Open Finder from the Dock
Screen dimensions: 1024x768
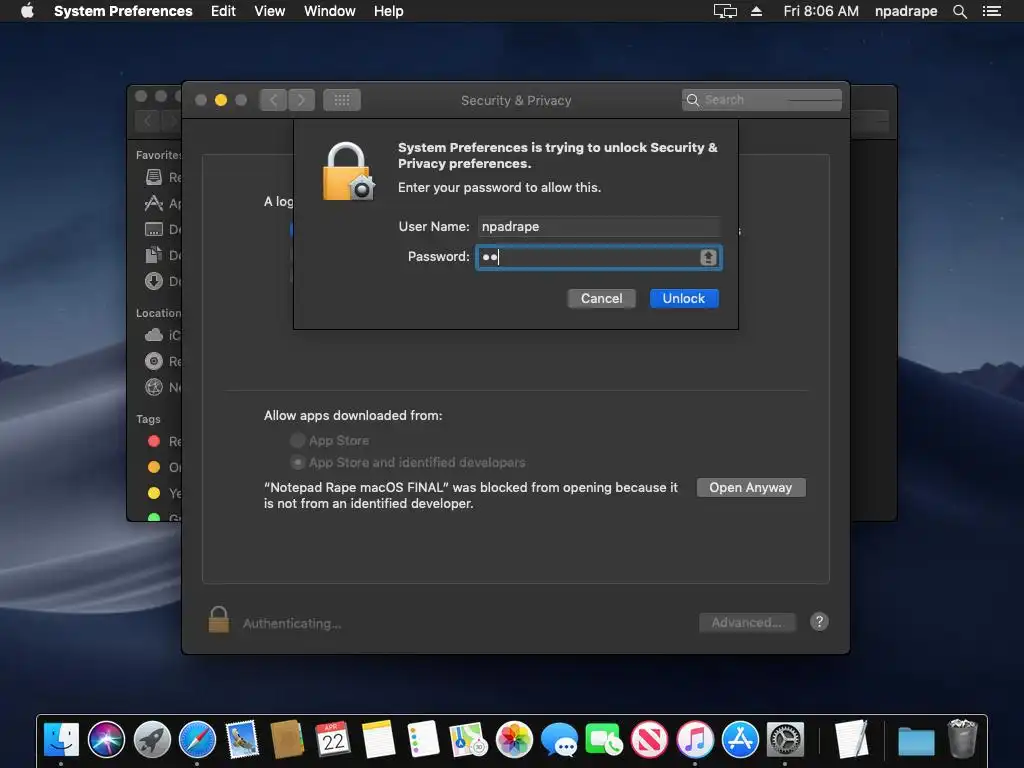point(61,739)
